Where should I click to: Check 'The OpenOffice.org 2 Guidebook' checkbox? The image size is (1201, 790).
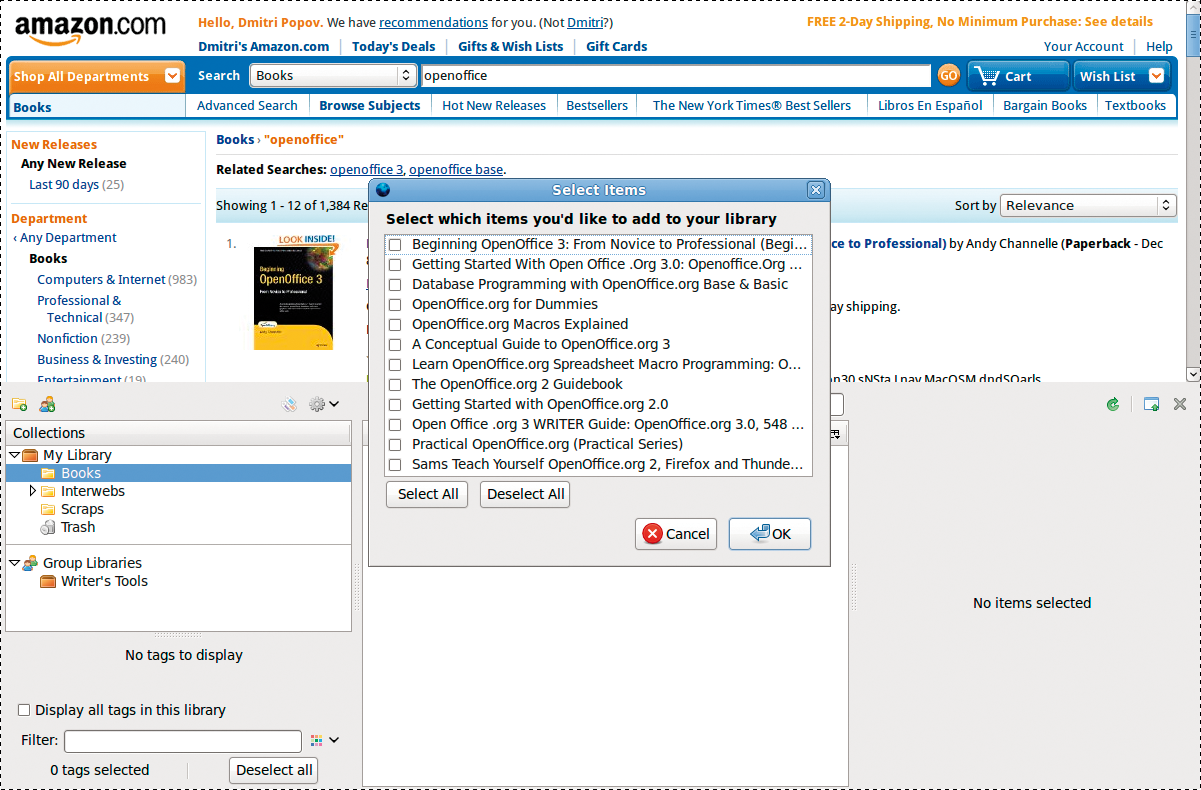click(x=395, y=385)
